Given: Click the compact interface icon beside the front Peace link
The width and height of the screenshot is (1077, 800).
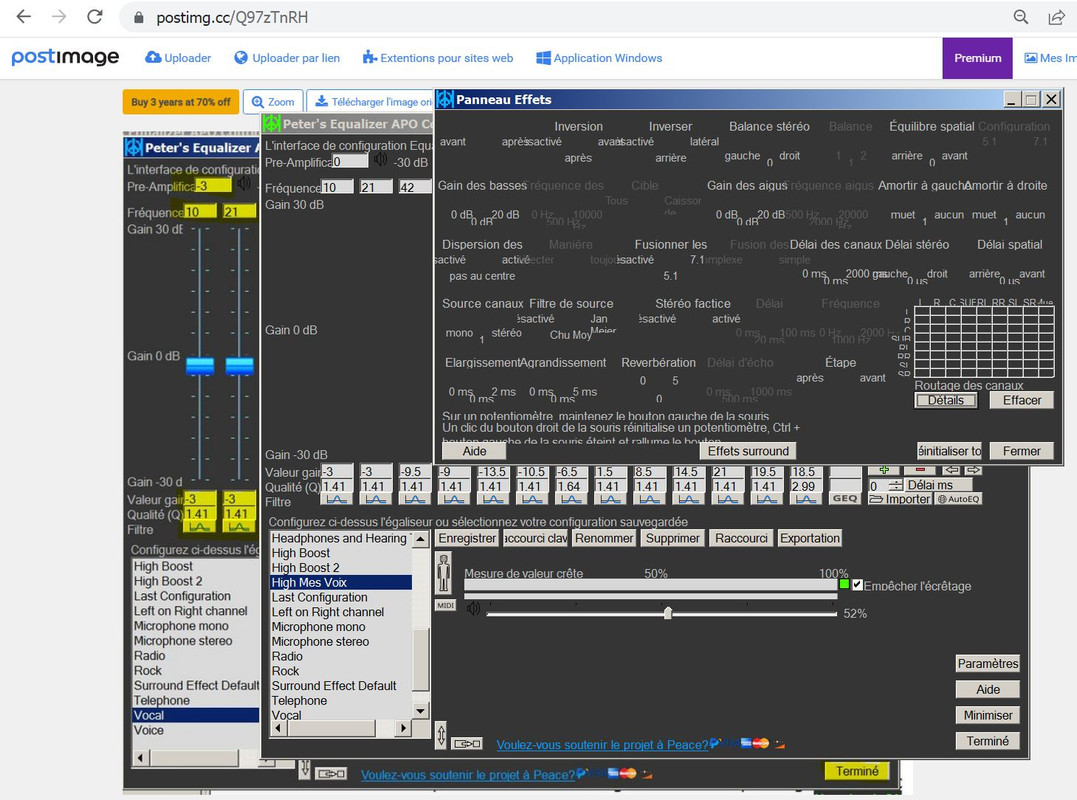Looking at the screenshot, I should [x=467, y=744].
